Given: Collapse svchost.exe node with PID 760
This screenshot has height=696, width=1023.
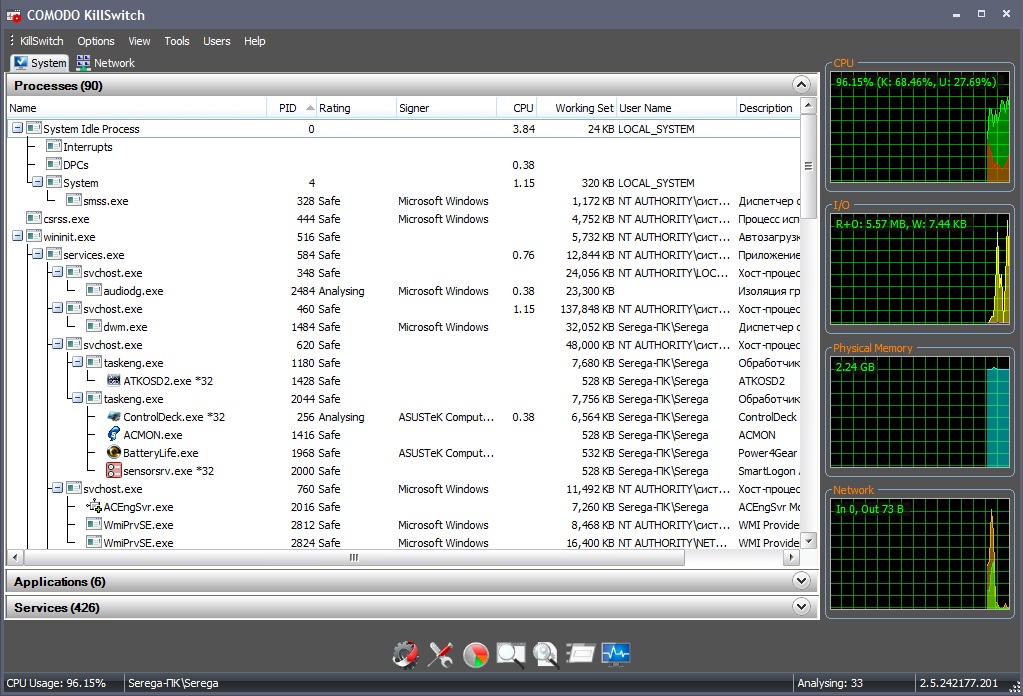Looking at the screenshot, I should coord(57,488).
